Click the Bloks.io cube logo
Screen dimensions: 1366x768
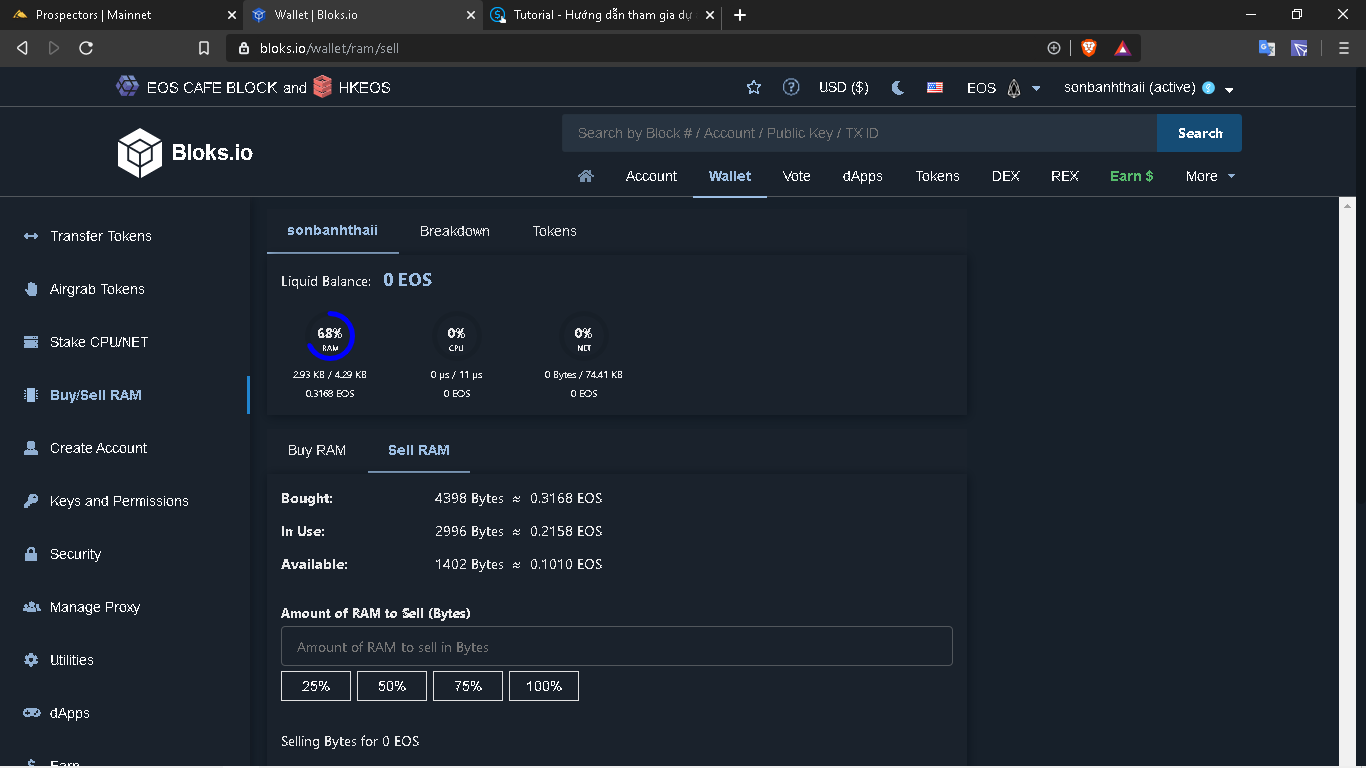pos(139,153)
